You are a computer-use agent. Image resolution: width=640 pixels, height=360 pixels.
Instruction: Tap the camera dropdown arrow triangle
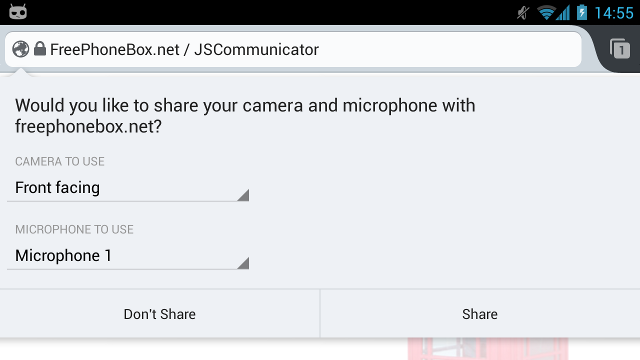[243, 195]
